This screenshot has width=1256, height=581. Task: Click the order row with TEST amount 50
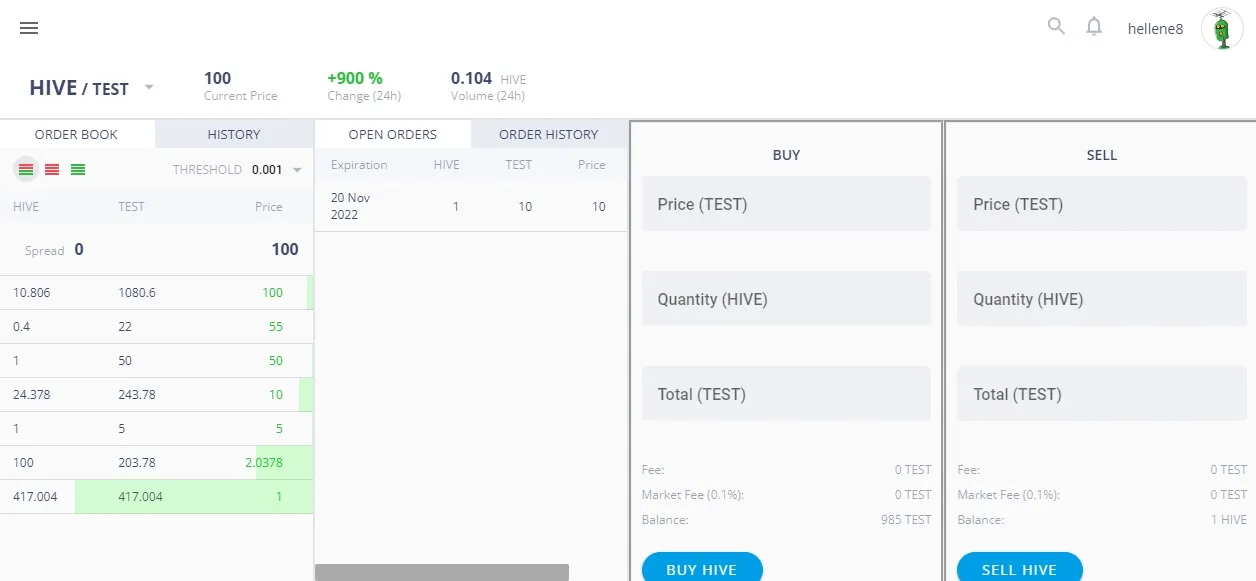(156, 361)
